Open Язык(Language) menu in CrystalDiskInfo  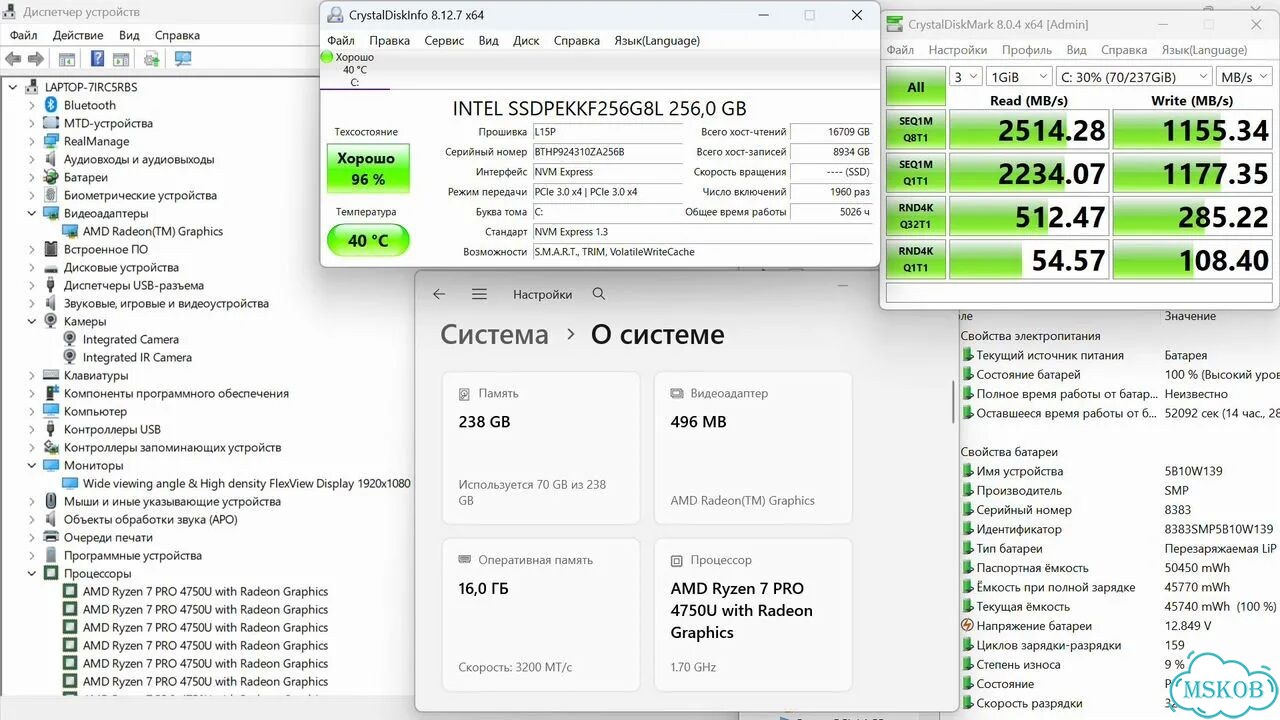point(657,41)
